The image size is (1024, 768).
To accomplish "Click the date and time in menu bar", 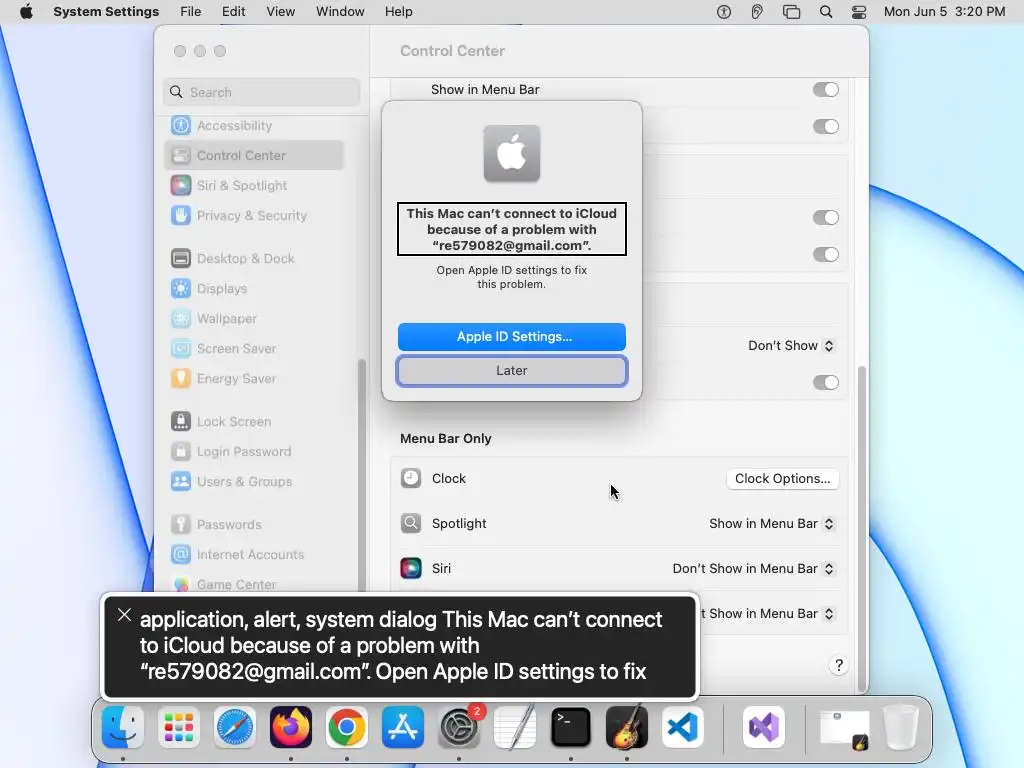I will tap(944, 12).
